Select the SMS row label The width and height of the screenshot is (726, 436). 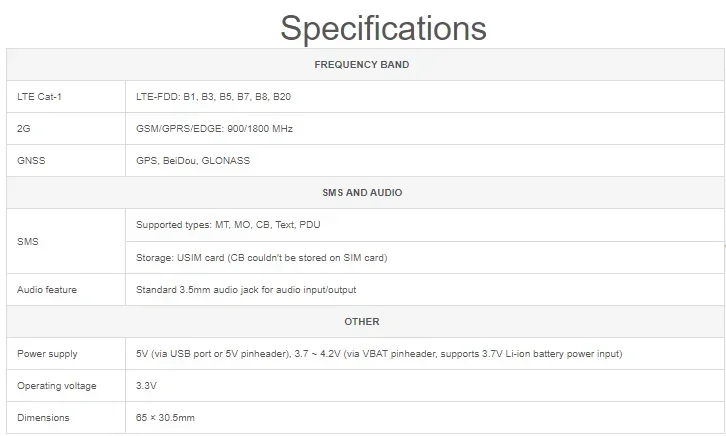click(28, 241)
